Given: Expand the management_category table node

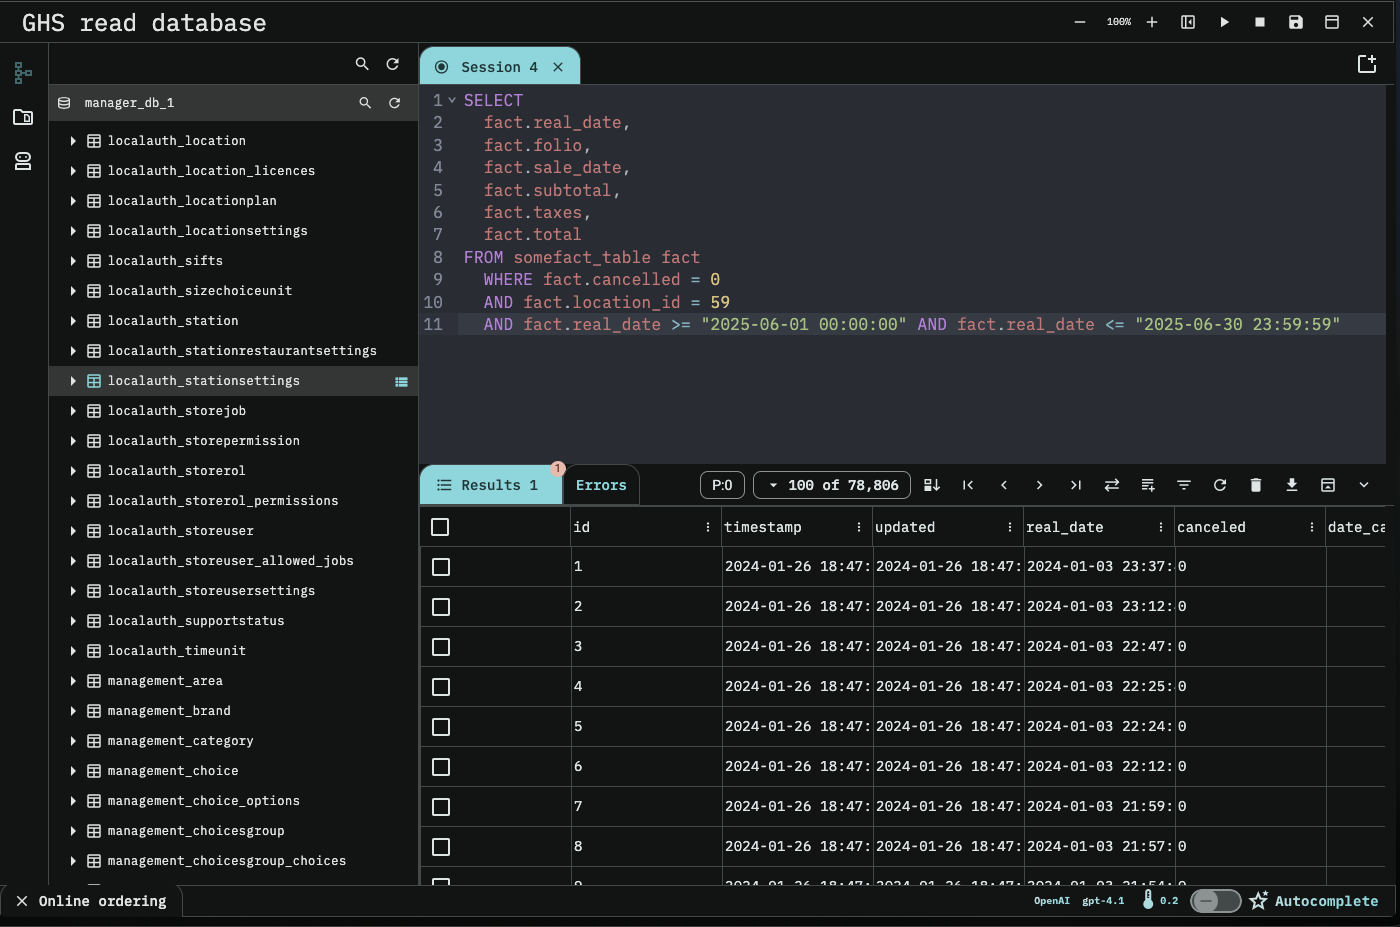Looking at the screenshot, I should click(x=73, y=741).
